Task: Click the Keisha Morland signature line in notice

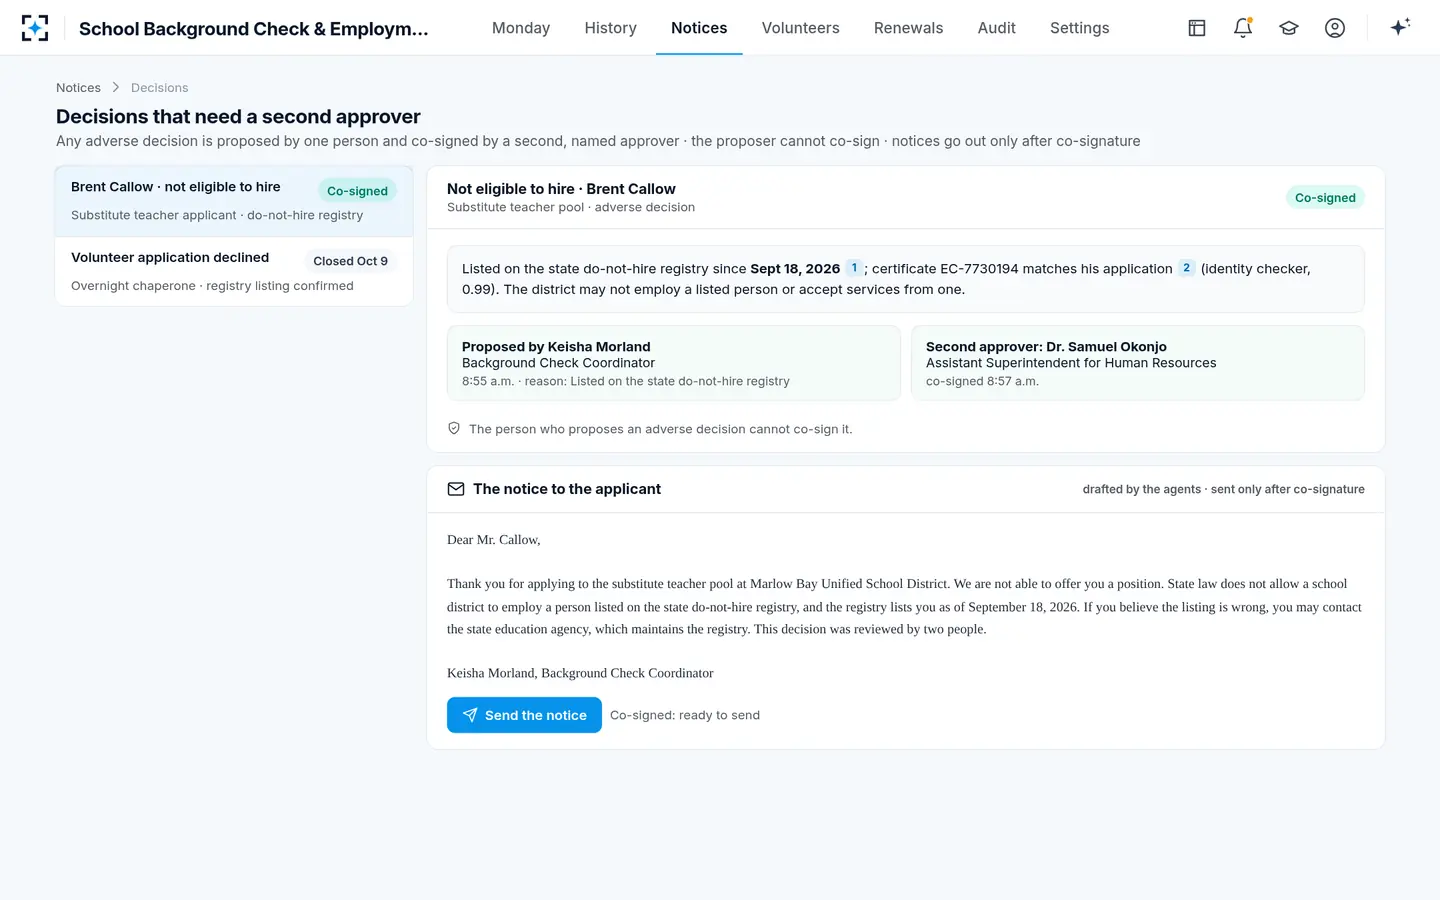Action: point(580,673)
